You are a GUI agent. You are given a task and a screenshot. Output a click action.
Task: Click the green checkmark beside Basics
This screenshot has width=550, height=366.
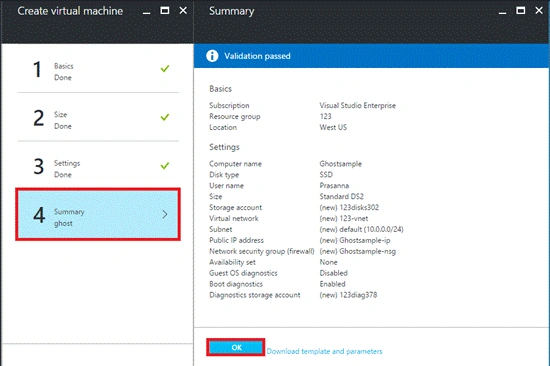click(x=165, y=68)
